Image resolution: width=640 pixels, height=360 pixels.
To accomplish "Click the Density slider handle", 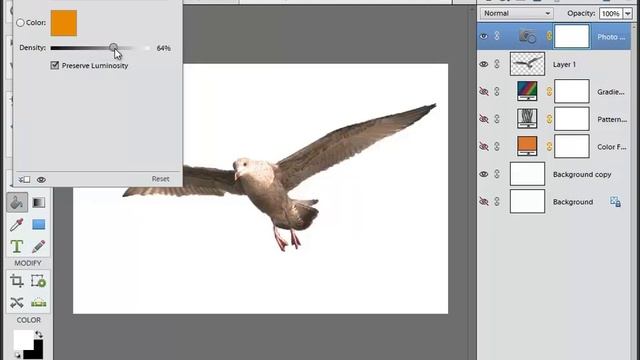I will [x=113, y=48].
